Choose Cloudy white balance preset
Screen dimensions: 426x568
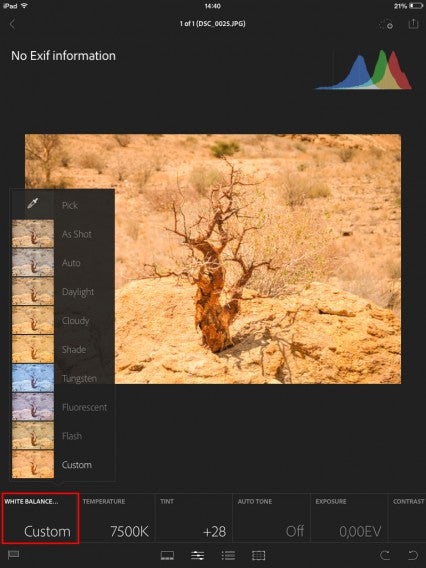point(63,320)
